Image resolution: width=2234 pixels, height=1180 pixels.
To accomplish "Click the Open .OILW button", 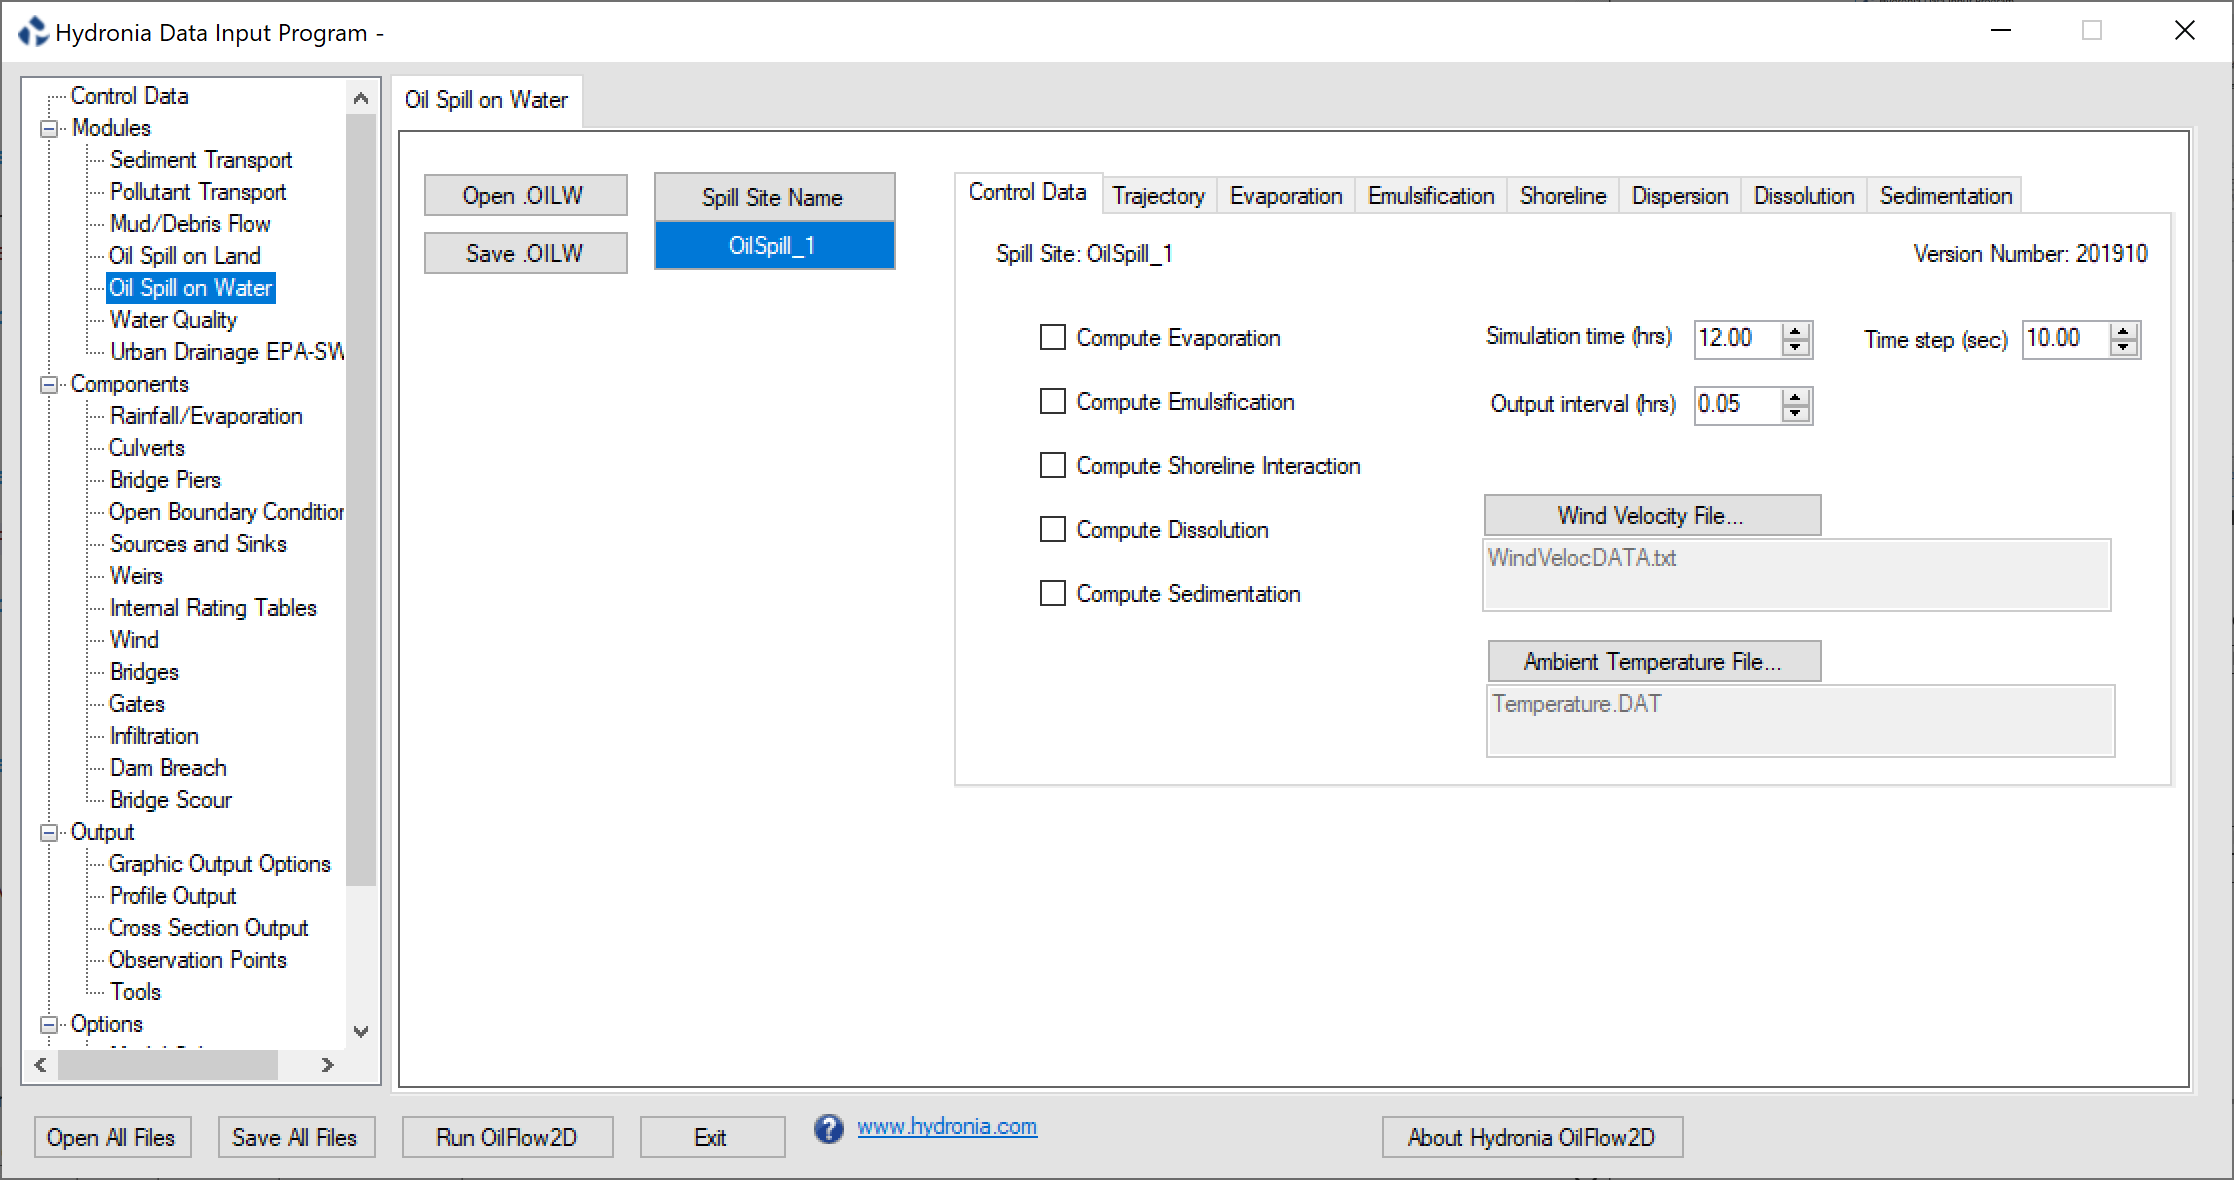I will click(526, 195).
